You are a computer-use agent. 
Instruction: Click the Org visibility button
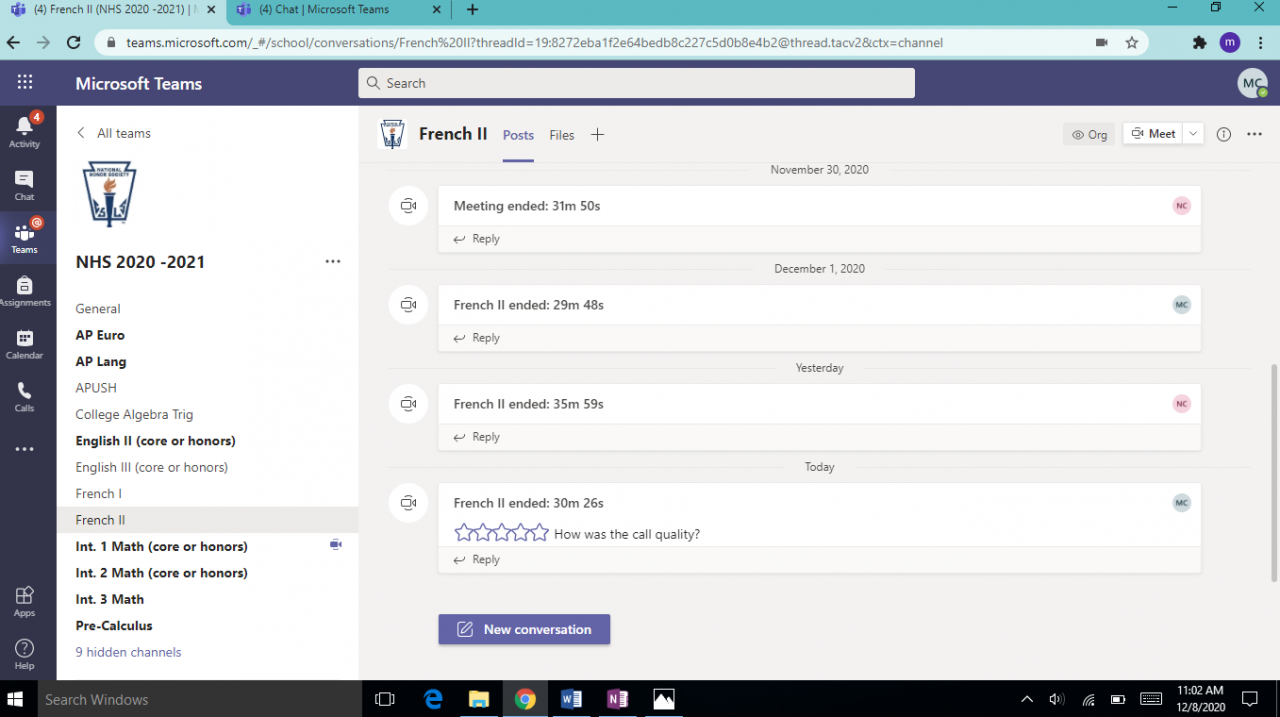point(1089,135)
